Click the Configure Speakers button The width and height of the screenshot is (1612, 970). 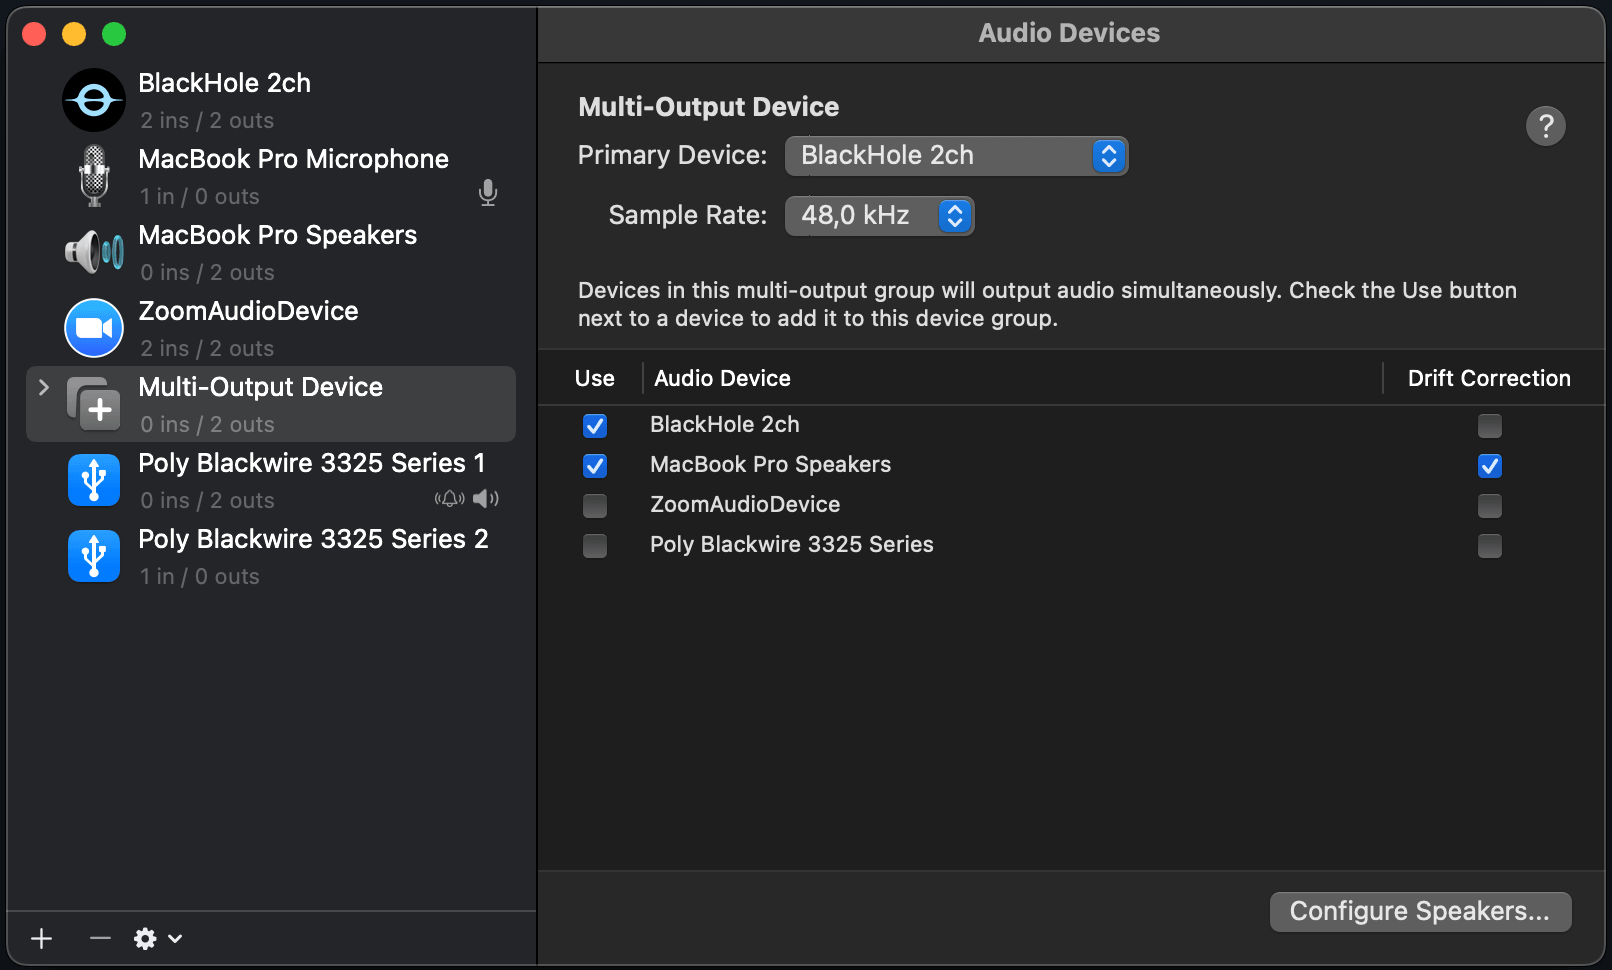click(x=1420, y=912)
